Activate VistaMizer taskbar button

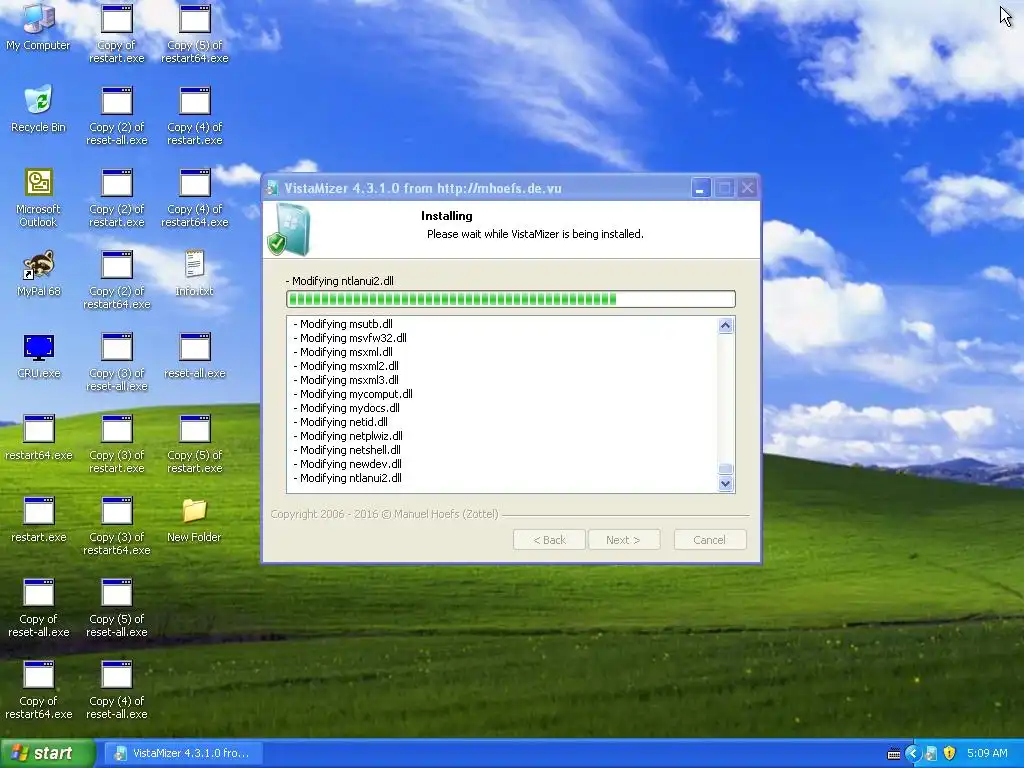pyautogui.click(x=183, y=753)
